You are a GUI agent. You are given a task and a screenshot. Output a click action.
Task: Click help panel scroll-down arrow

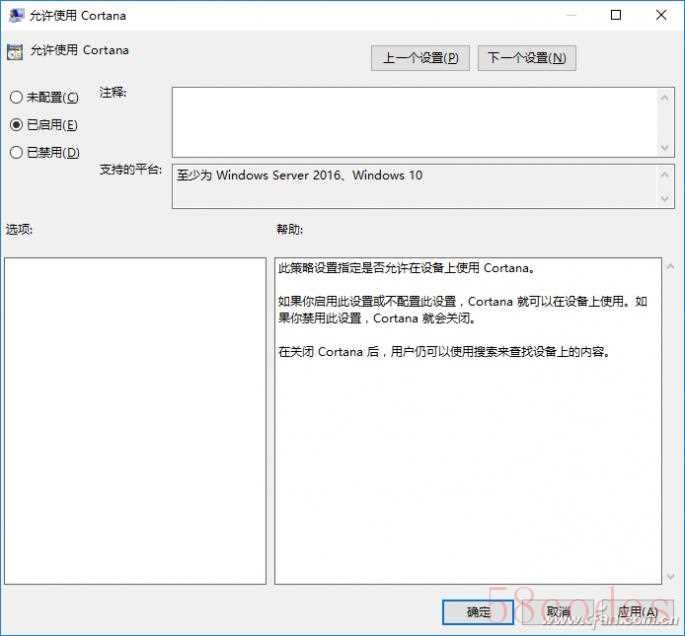point(670,577)
